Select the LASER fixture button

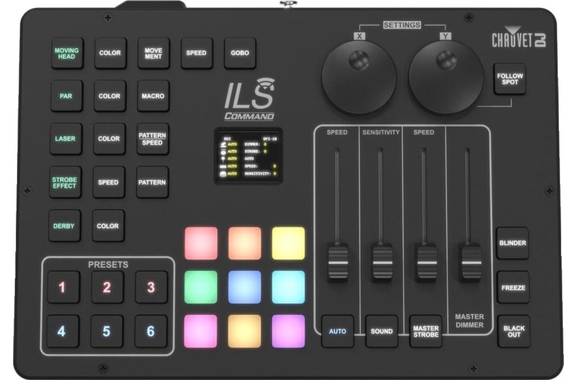(x=66, y=139)
